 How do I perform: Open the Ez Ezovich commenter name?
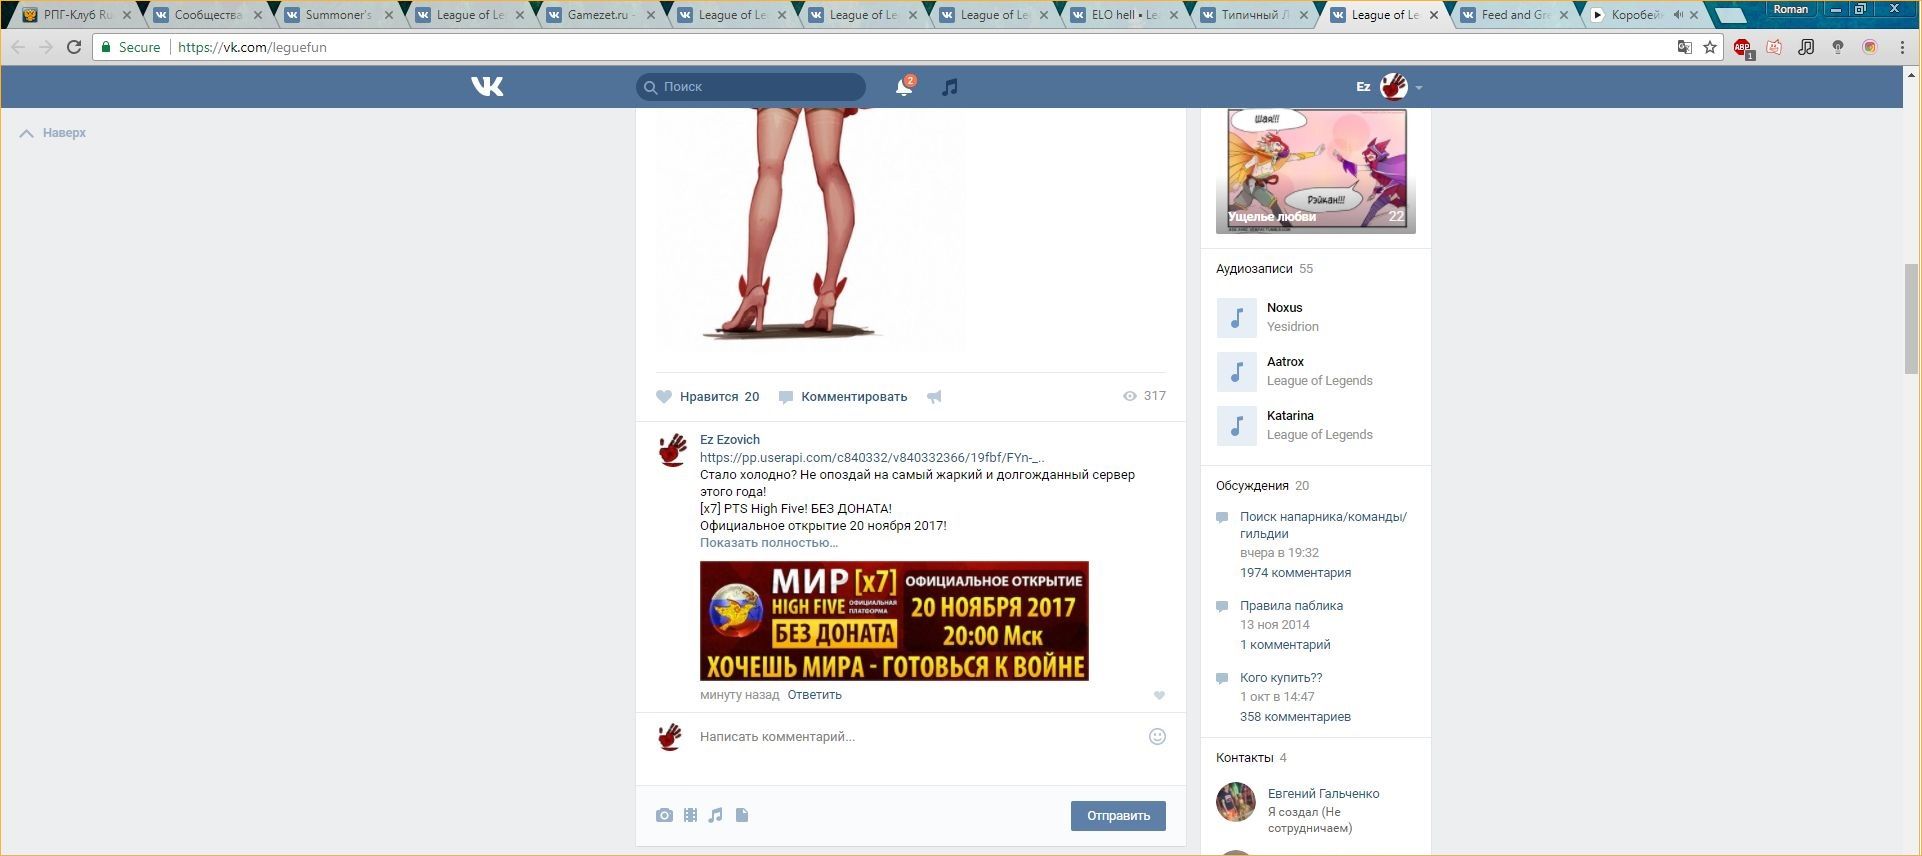(730, 440)
